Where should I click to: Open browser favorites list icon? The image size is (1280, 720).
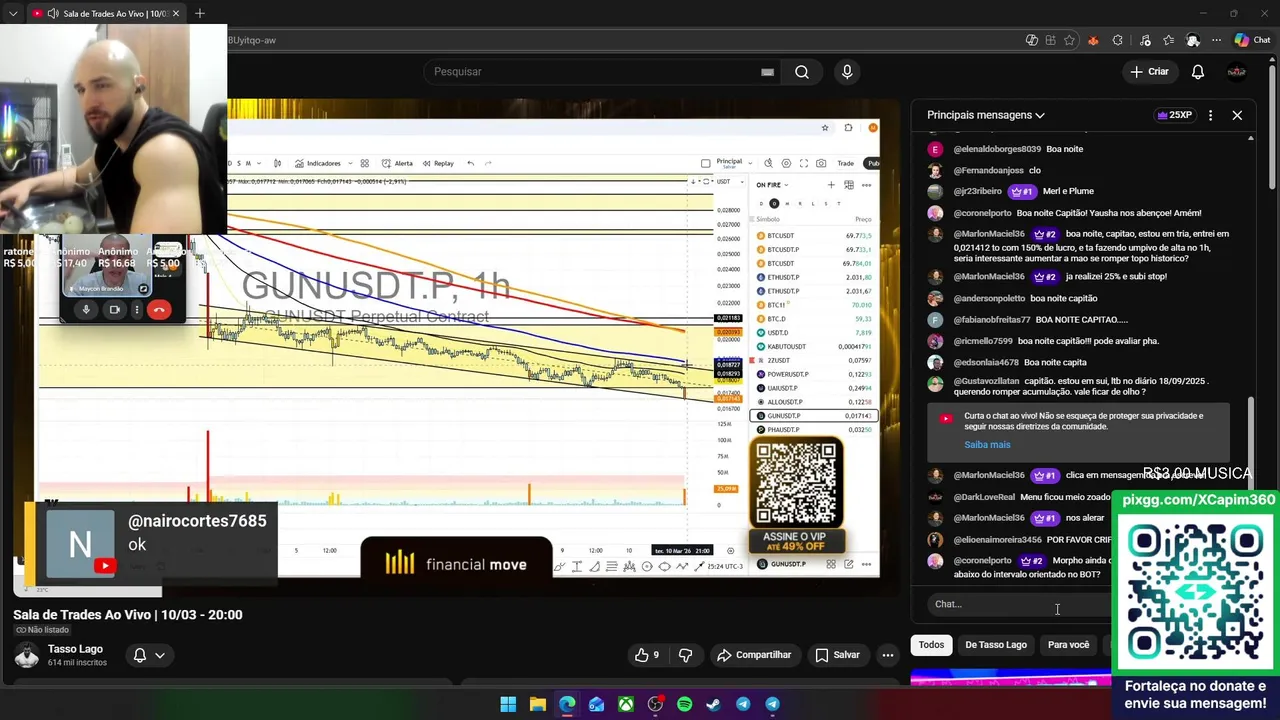pyautogui.click(x=1168, y=40)
